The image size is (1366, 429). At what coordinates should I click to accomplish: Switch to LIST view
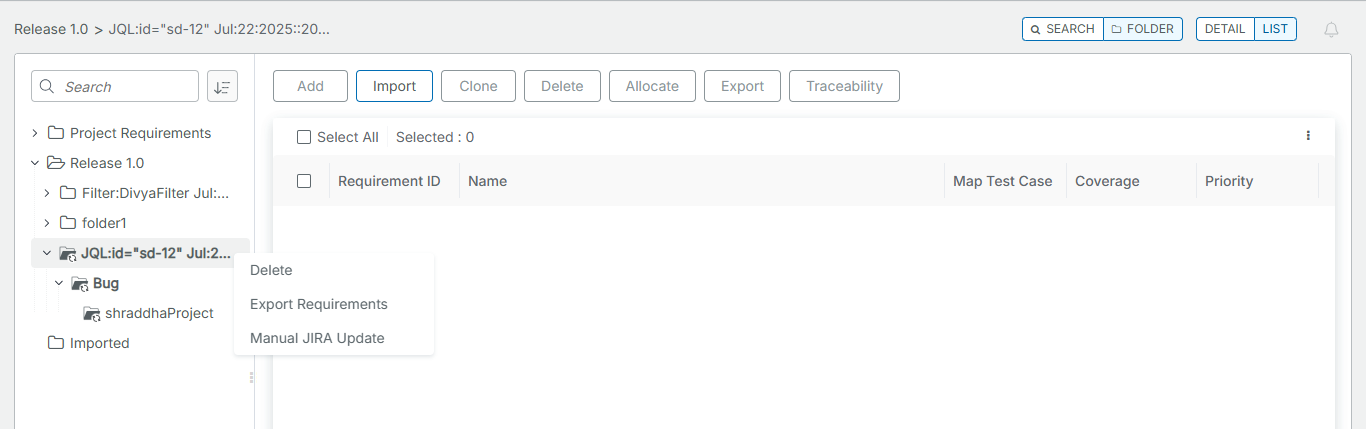1275,29
